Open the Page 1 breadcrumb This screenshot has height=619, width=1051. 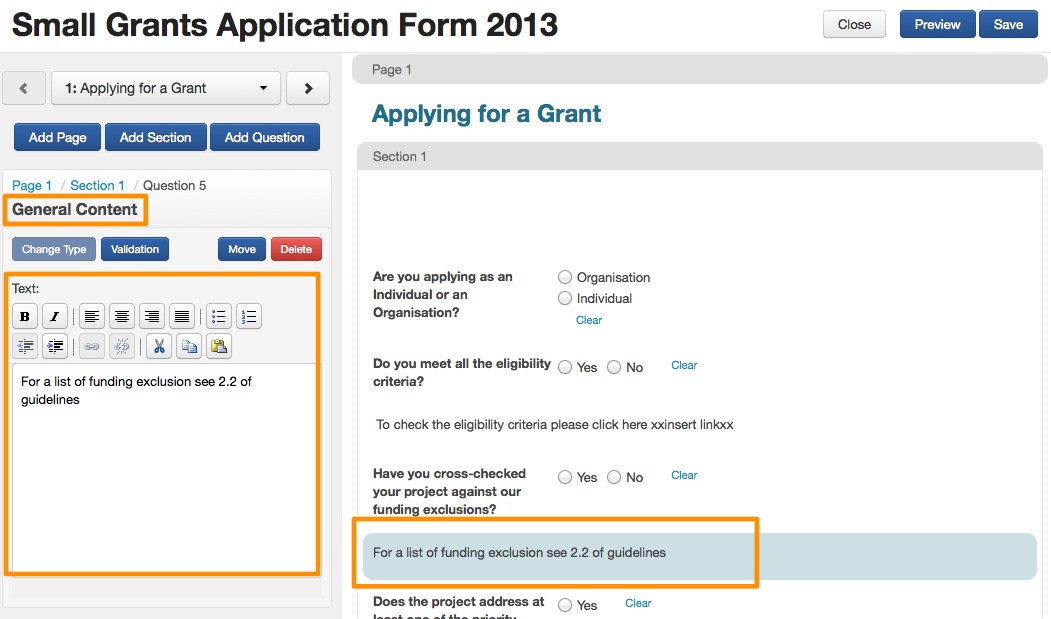[x=32, y=185]
